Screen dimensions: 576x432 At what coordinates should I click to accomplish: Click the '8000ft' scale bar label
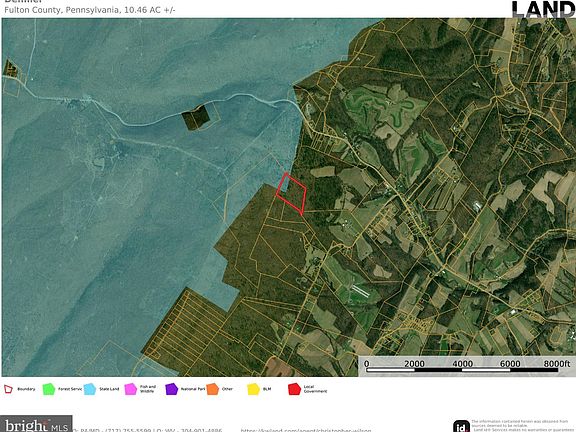click(557, 364)
